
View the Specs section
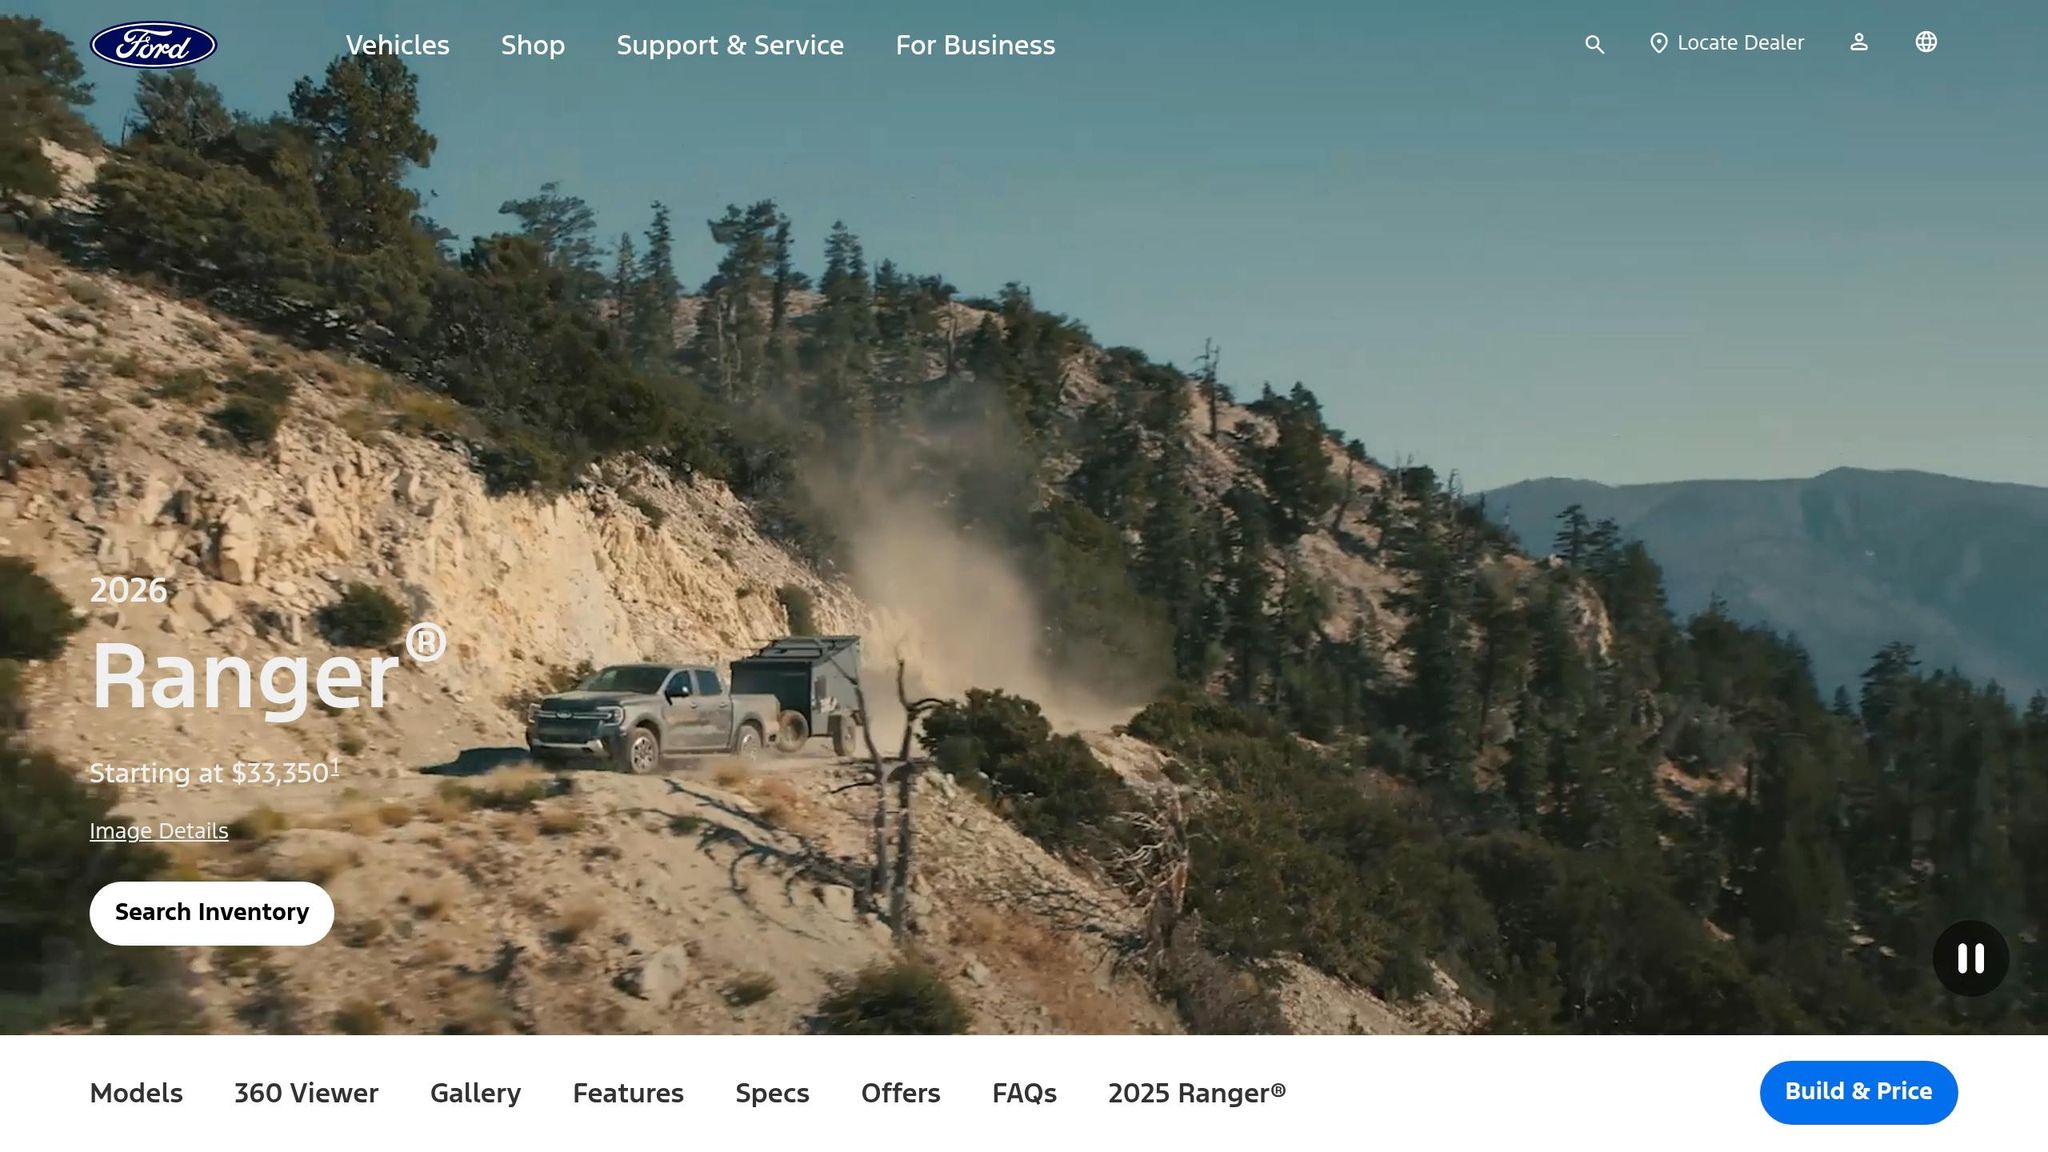[772, 1093]
